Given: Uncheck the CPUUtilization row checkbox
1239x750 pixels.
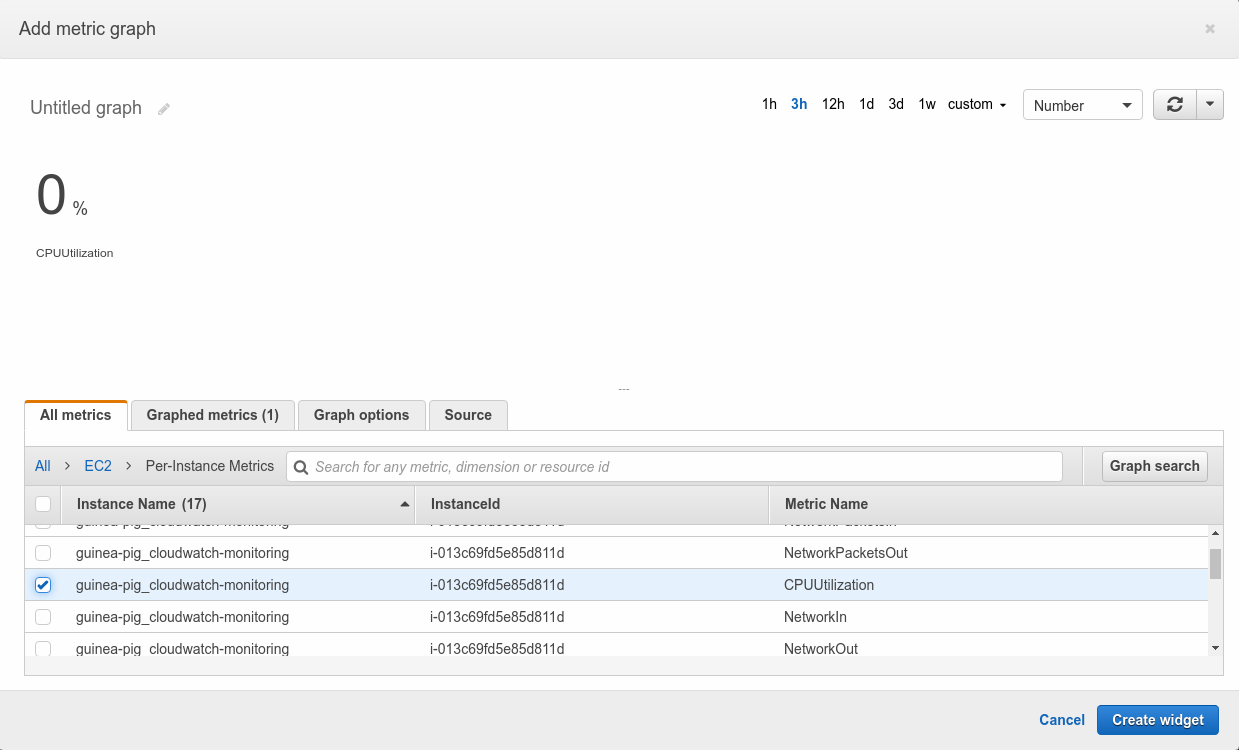Looking at the screenshot, I should [x=43, y=585].
